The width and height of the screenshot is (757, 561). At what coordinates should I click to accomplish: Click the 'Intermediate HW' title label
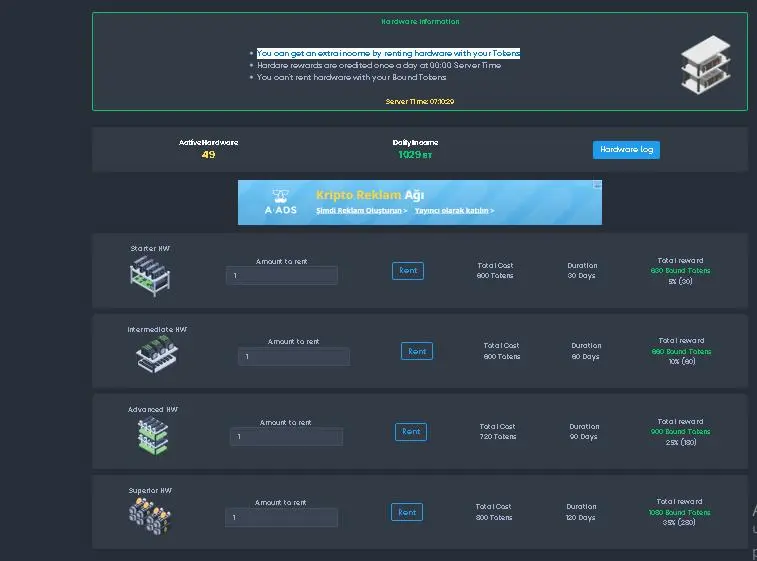point(157,330)
